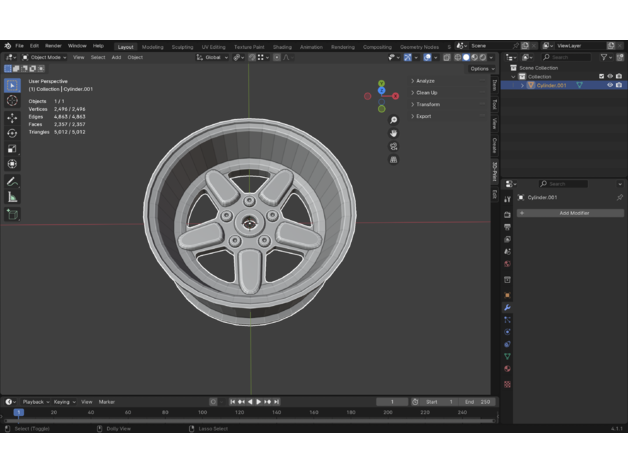Open the Render menu

tap(53, 46)
